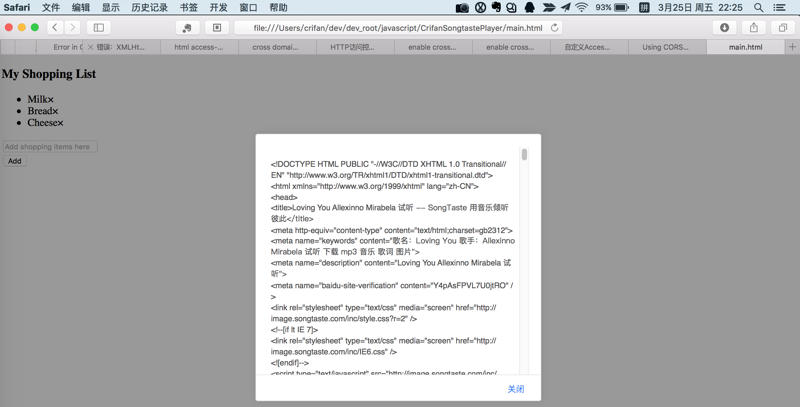Open the 窗口 menu
The width and height of the screenshot is (800, 407).
248,7
